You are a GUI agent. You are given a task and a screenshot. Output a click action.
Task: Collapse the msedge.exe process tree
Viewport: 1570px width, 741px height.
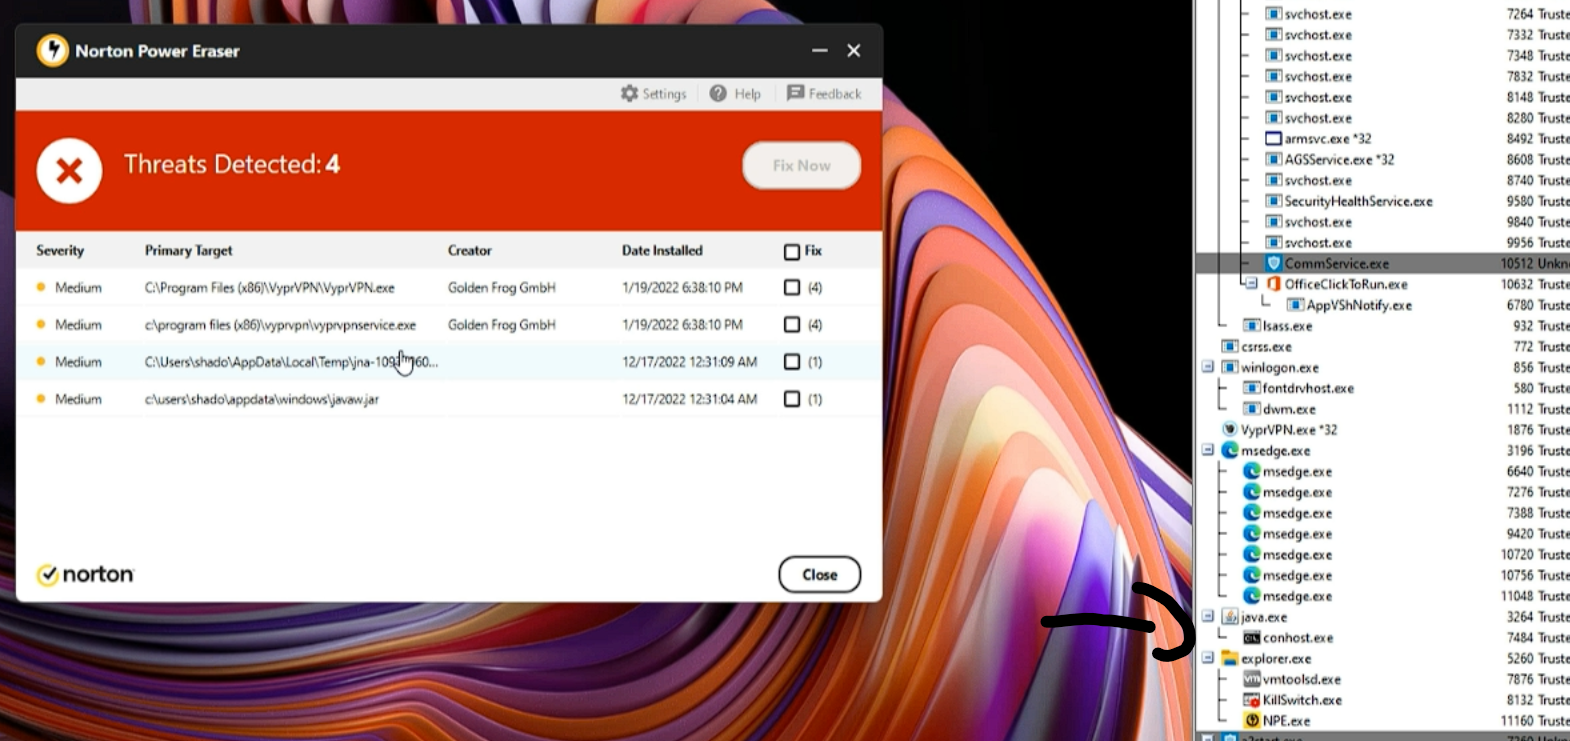(x=1208, y=451)
